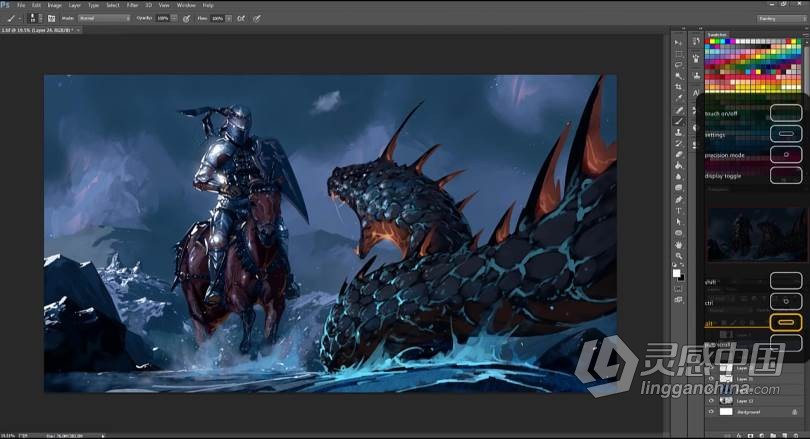
Task: Add a layer style with fx icon
Action: (x=741, y=435)
